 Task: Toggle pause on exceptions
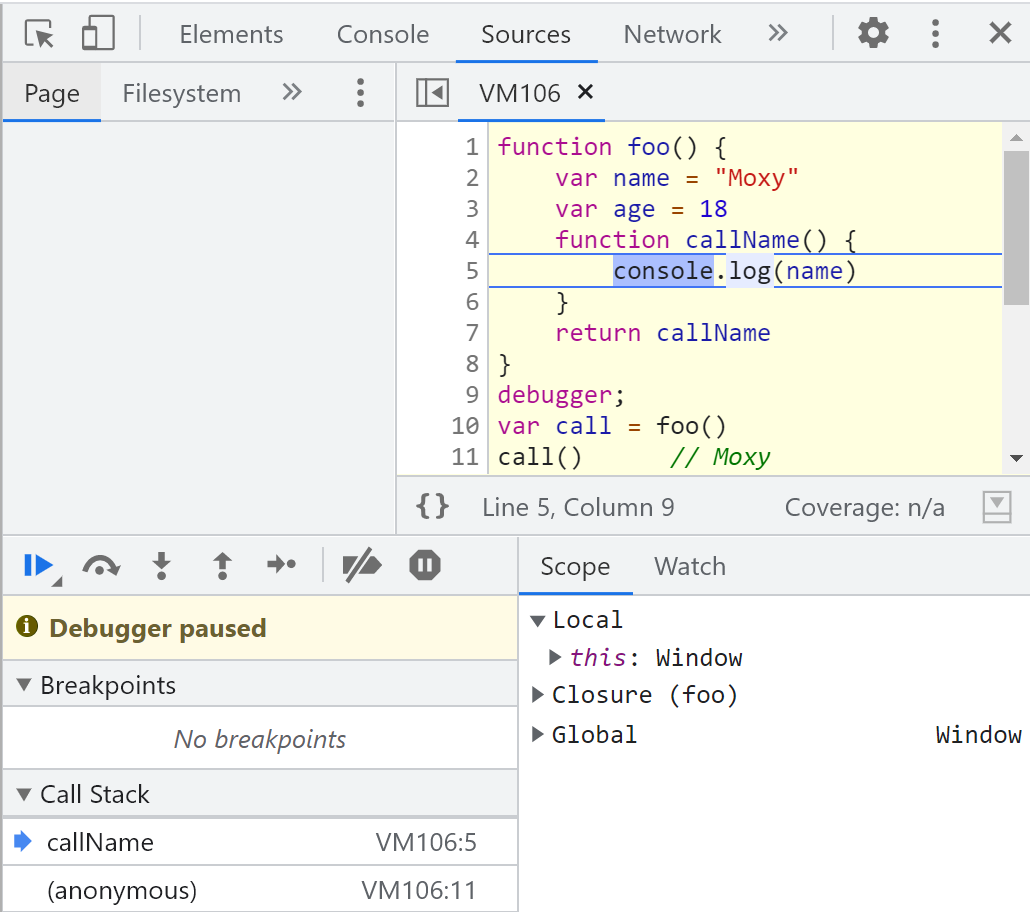(x=425, y=566)
